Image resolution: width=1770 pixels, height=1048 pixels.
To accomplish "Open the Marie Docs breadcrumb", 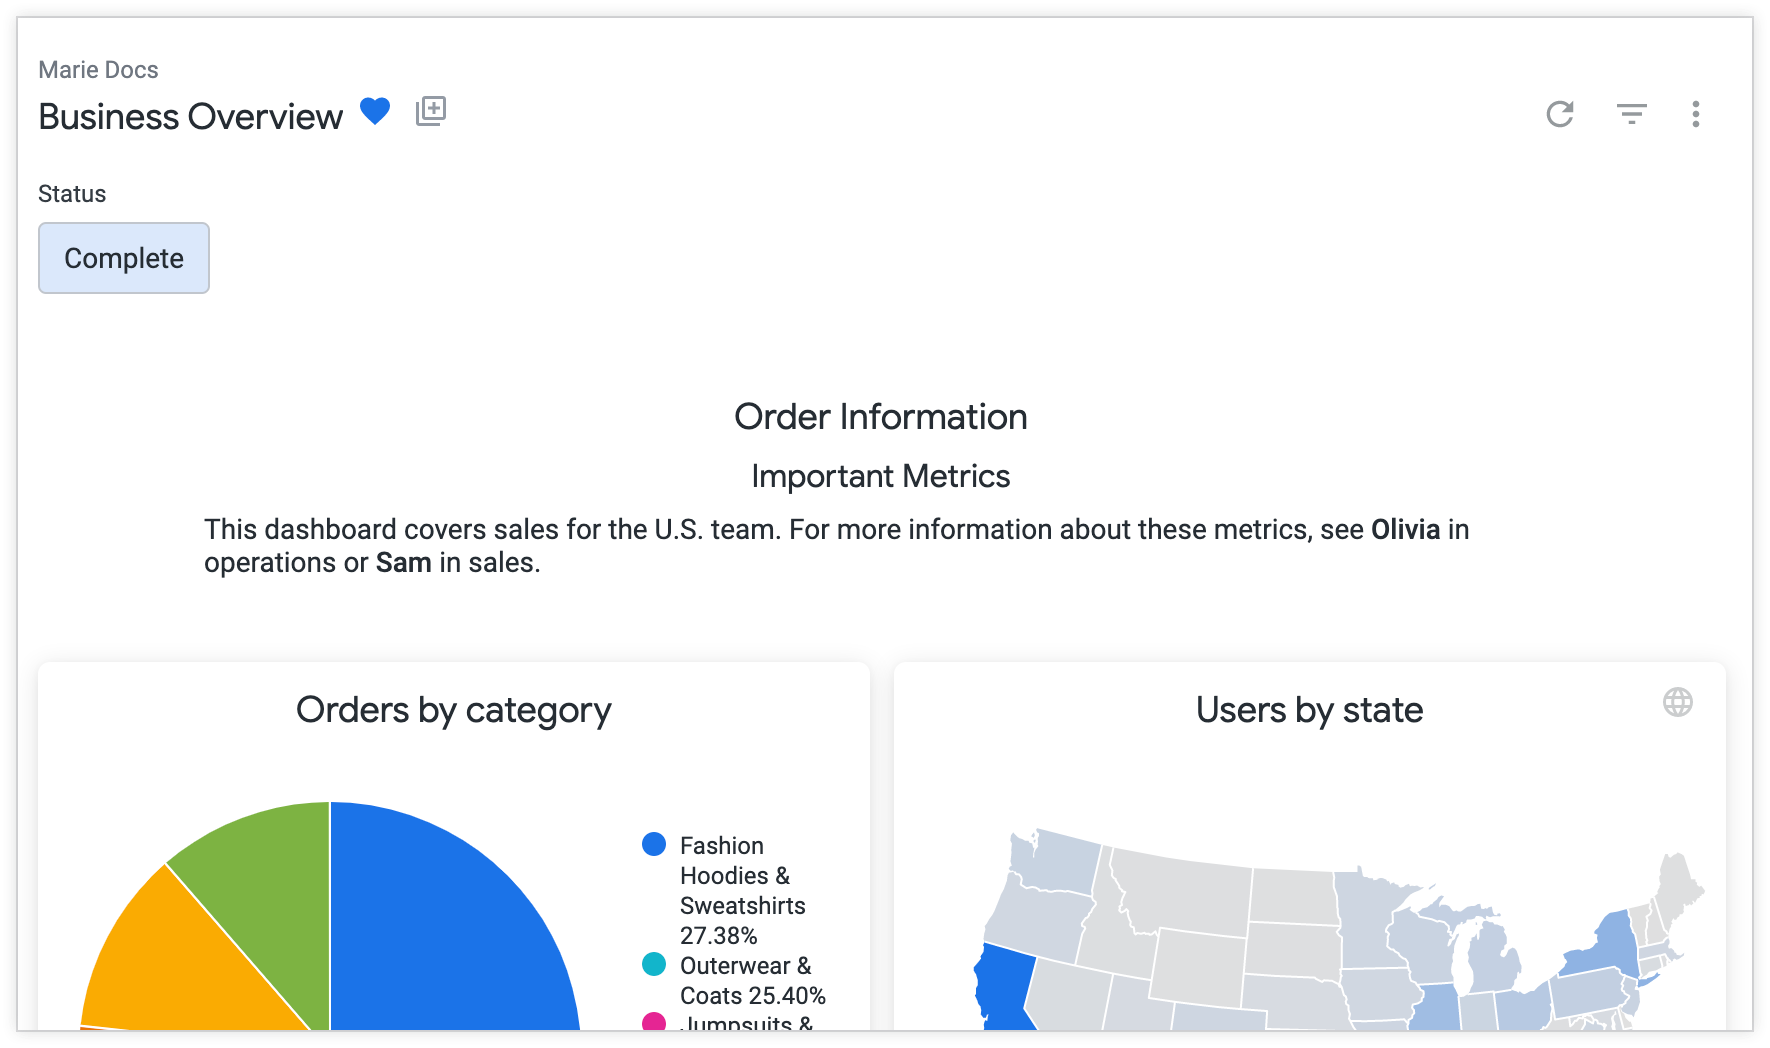I will [98, 69].
